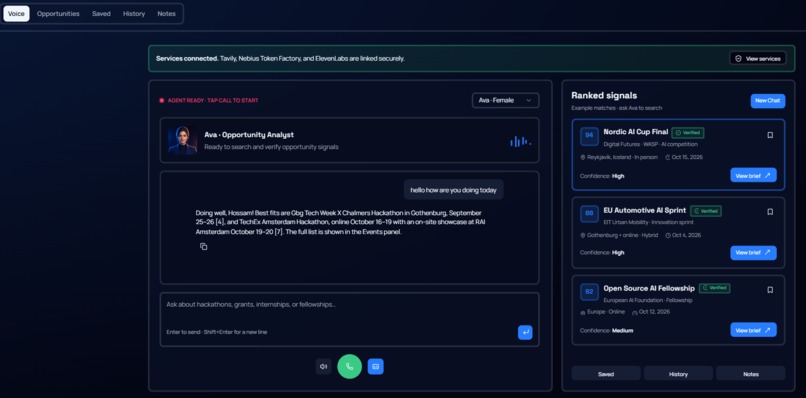Send message with blue enter arrow button
Viewport: 806px width, 398px height.
(x=525, y=332)
